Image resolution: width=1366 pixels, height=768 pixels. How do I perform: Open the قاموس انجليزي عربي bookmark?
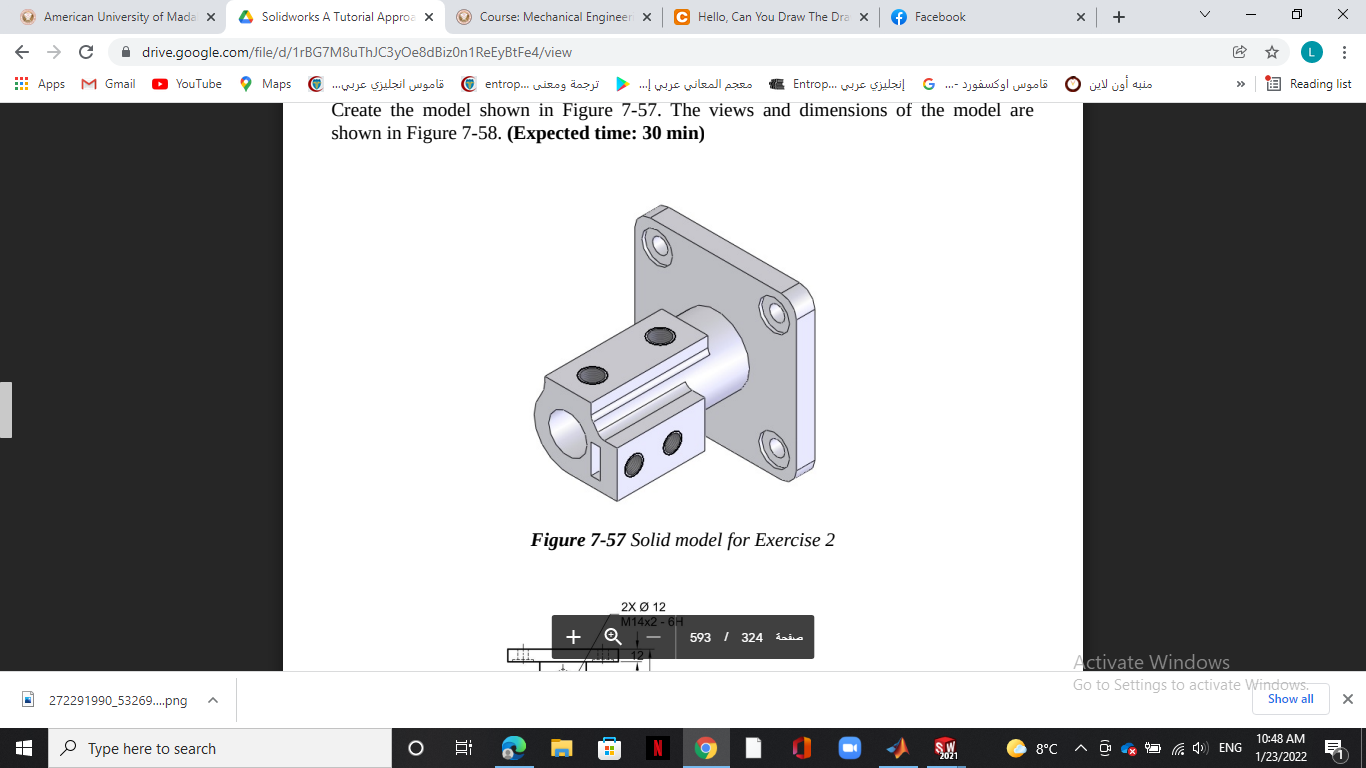coord(376,84)
